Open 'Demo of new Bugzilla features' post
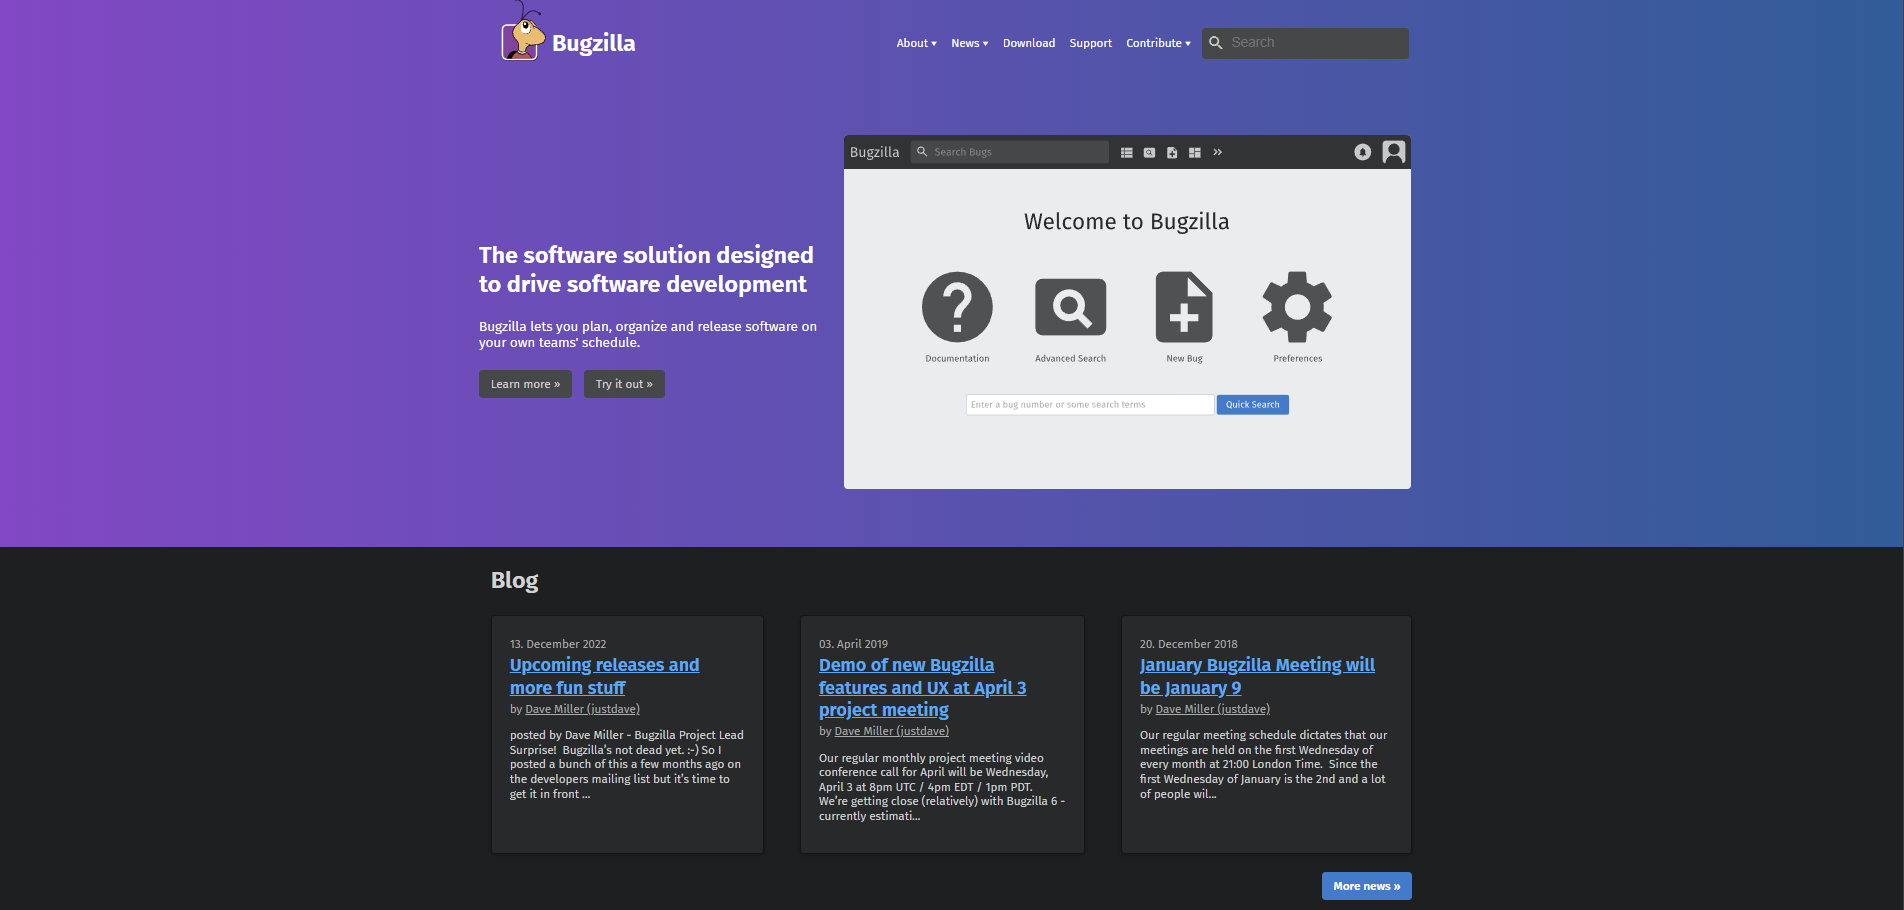 point(922,687)
